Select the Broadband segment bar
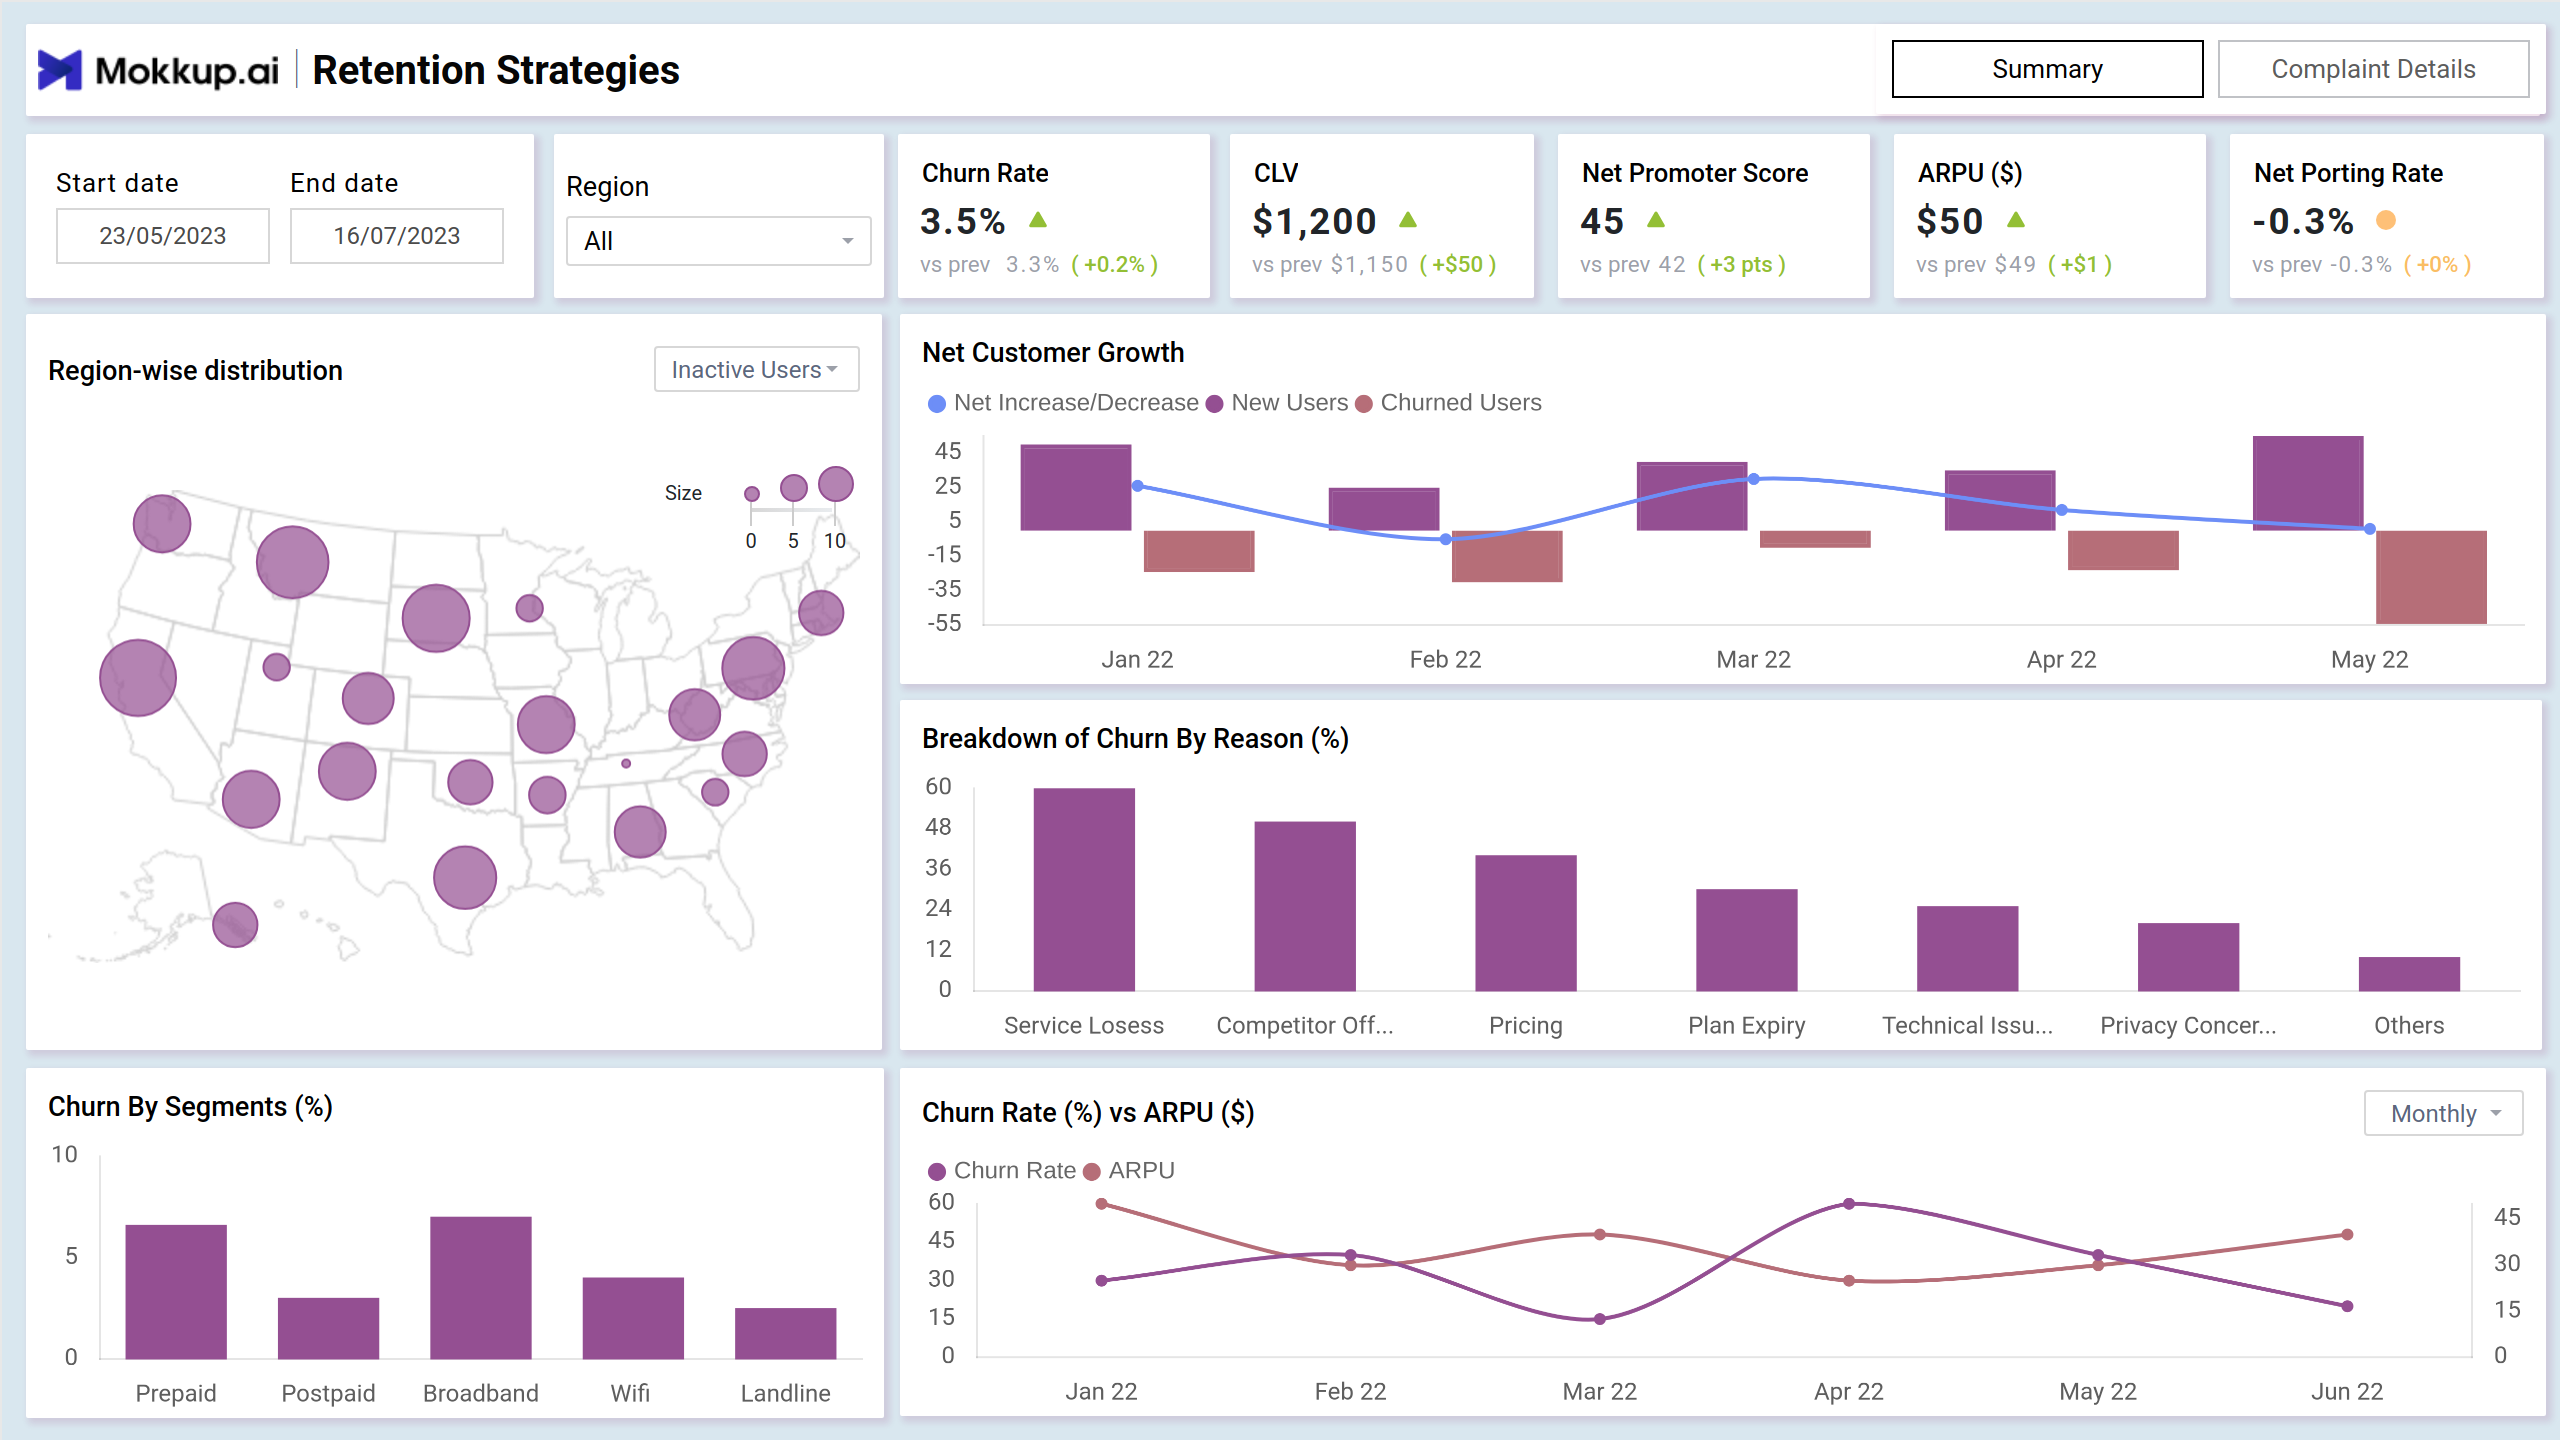The height and width of the screenshot is (1440, 2560). coord(481,1288)
